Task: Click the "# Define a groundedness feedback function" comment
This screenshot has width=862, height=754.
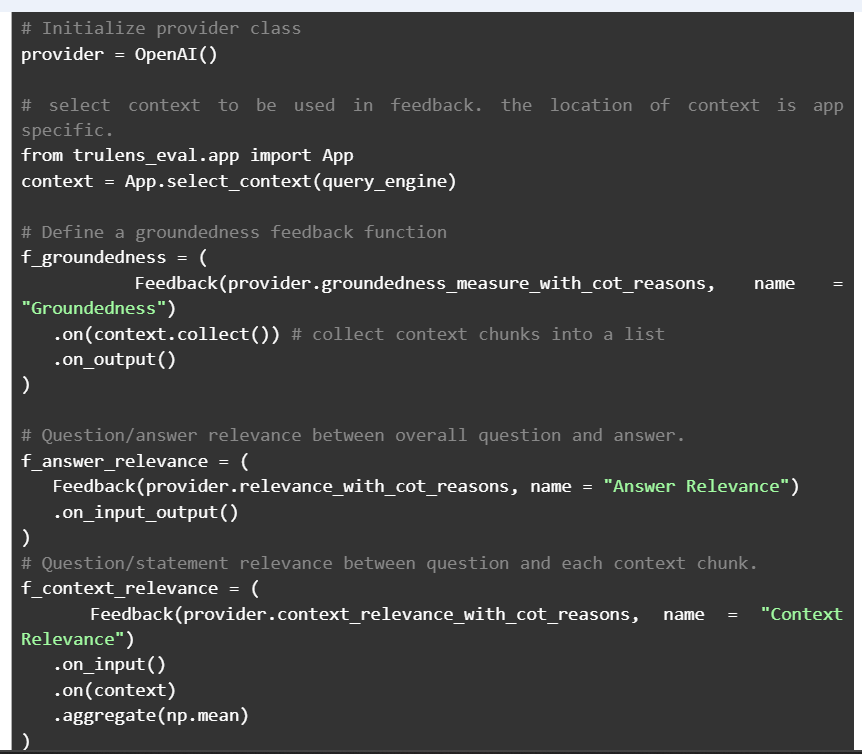Action: [x=234, y=232]
